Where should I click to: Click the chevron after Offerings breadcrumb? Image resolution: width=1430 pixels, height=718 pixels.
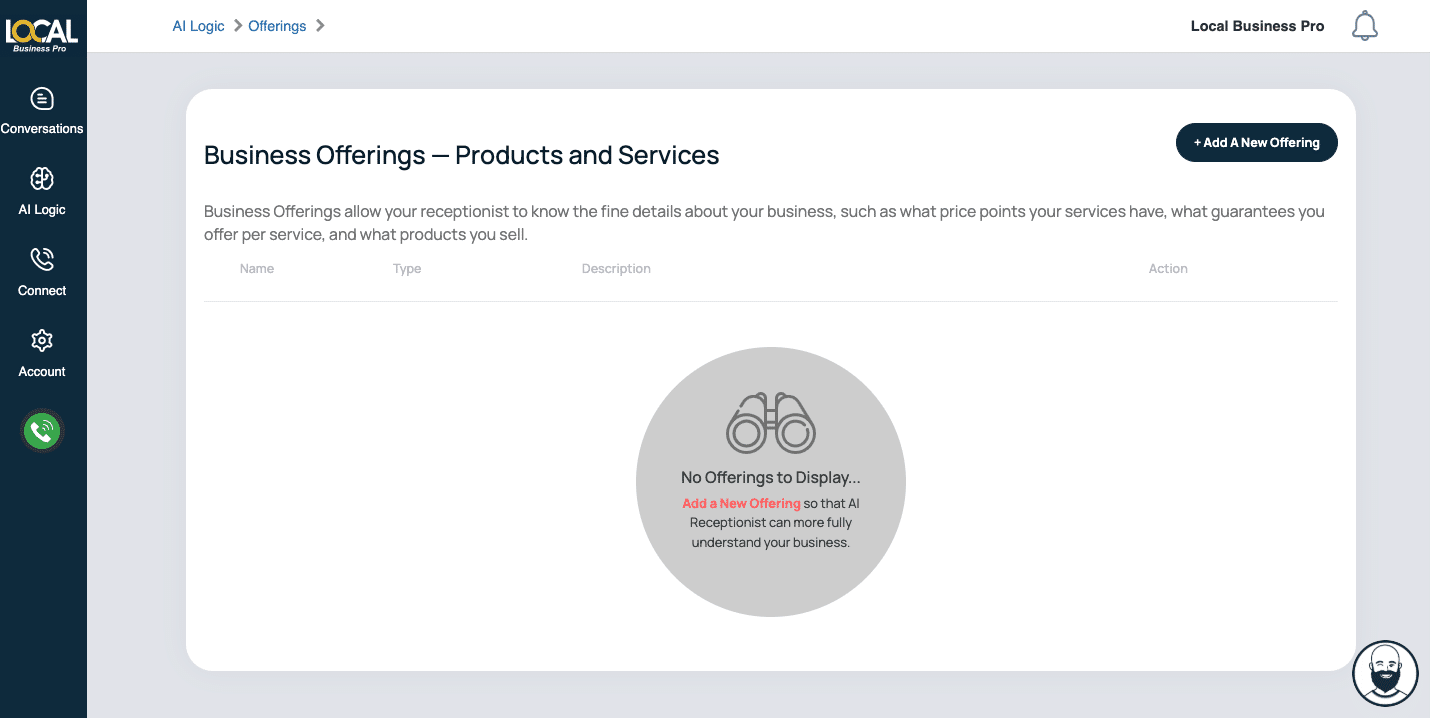coord(320,26)
